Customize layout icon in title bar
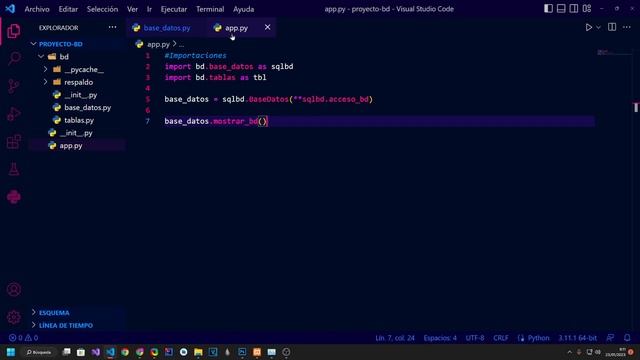Viewport: 640px width, 360px height. tap(587, 9)
